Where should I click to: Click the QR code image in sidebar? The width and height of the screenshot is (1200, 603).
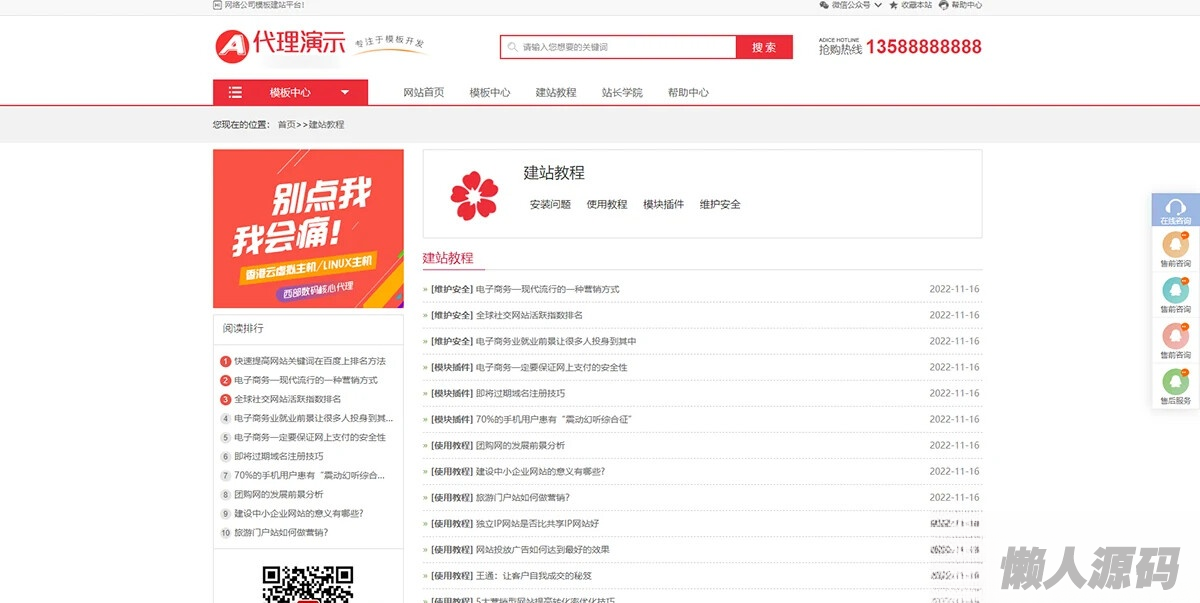308,584
